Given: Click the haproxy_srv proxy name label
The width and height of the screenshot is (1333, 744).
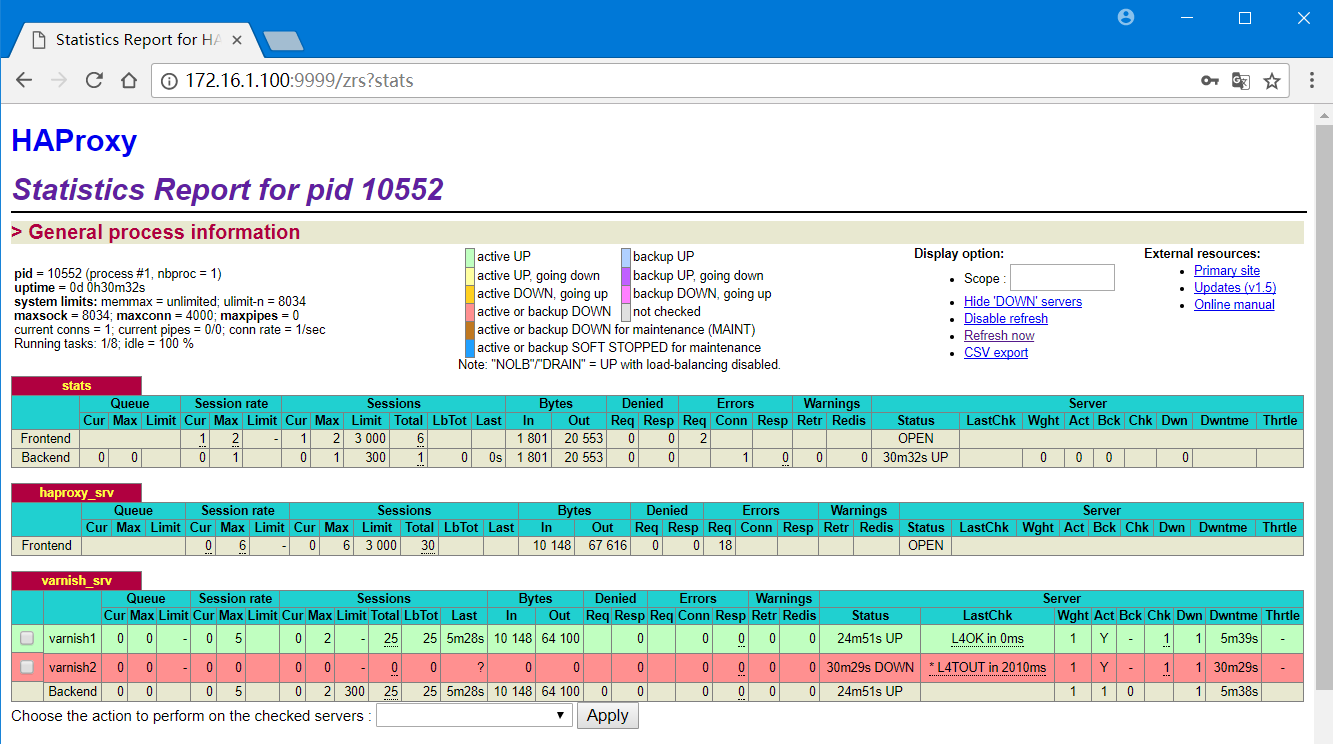Looking at the screenshot, I should (76, 492).
